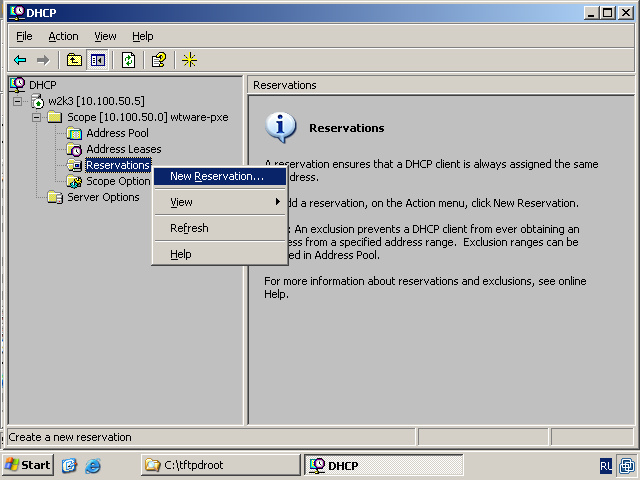Click the yellow star New action icon
The width and height of the screenshot is (640, 480).
tap(189, 60)
